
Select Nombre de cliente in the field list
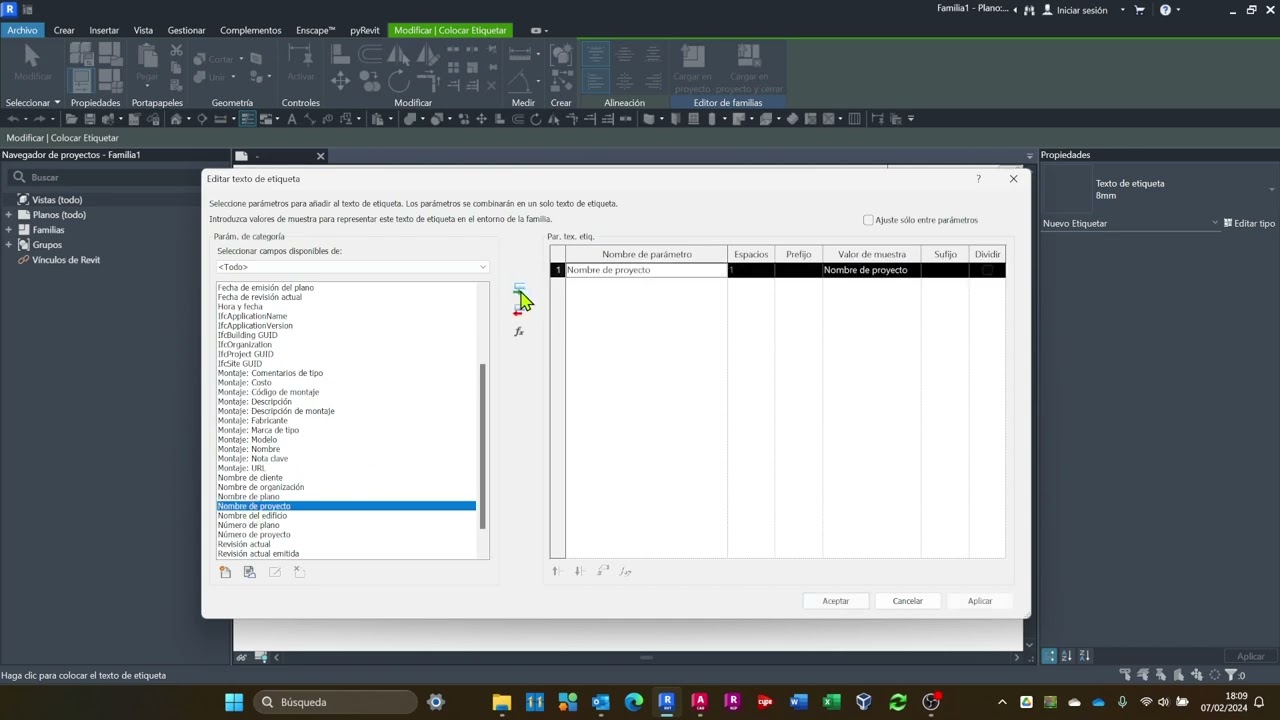(250, 478)
